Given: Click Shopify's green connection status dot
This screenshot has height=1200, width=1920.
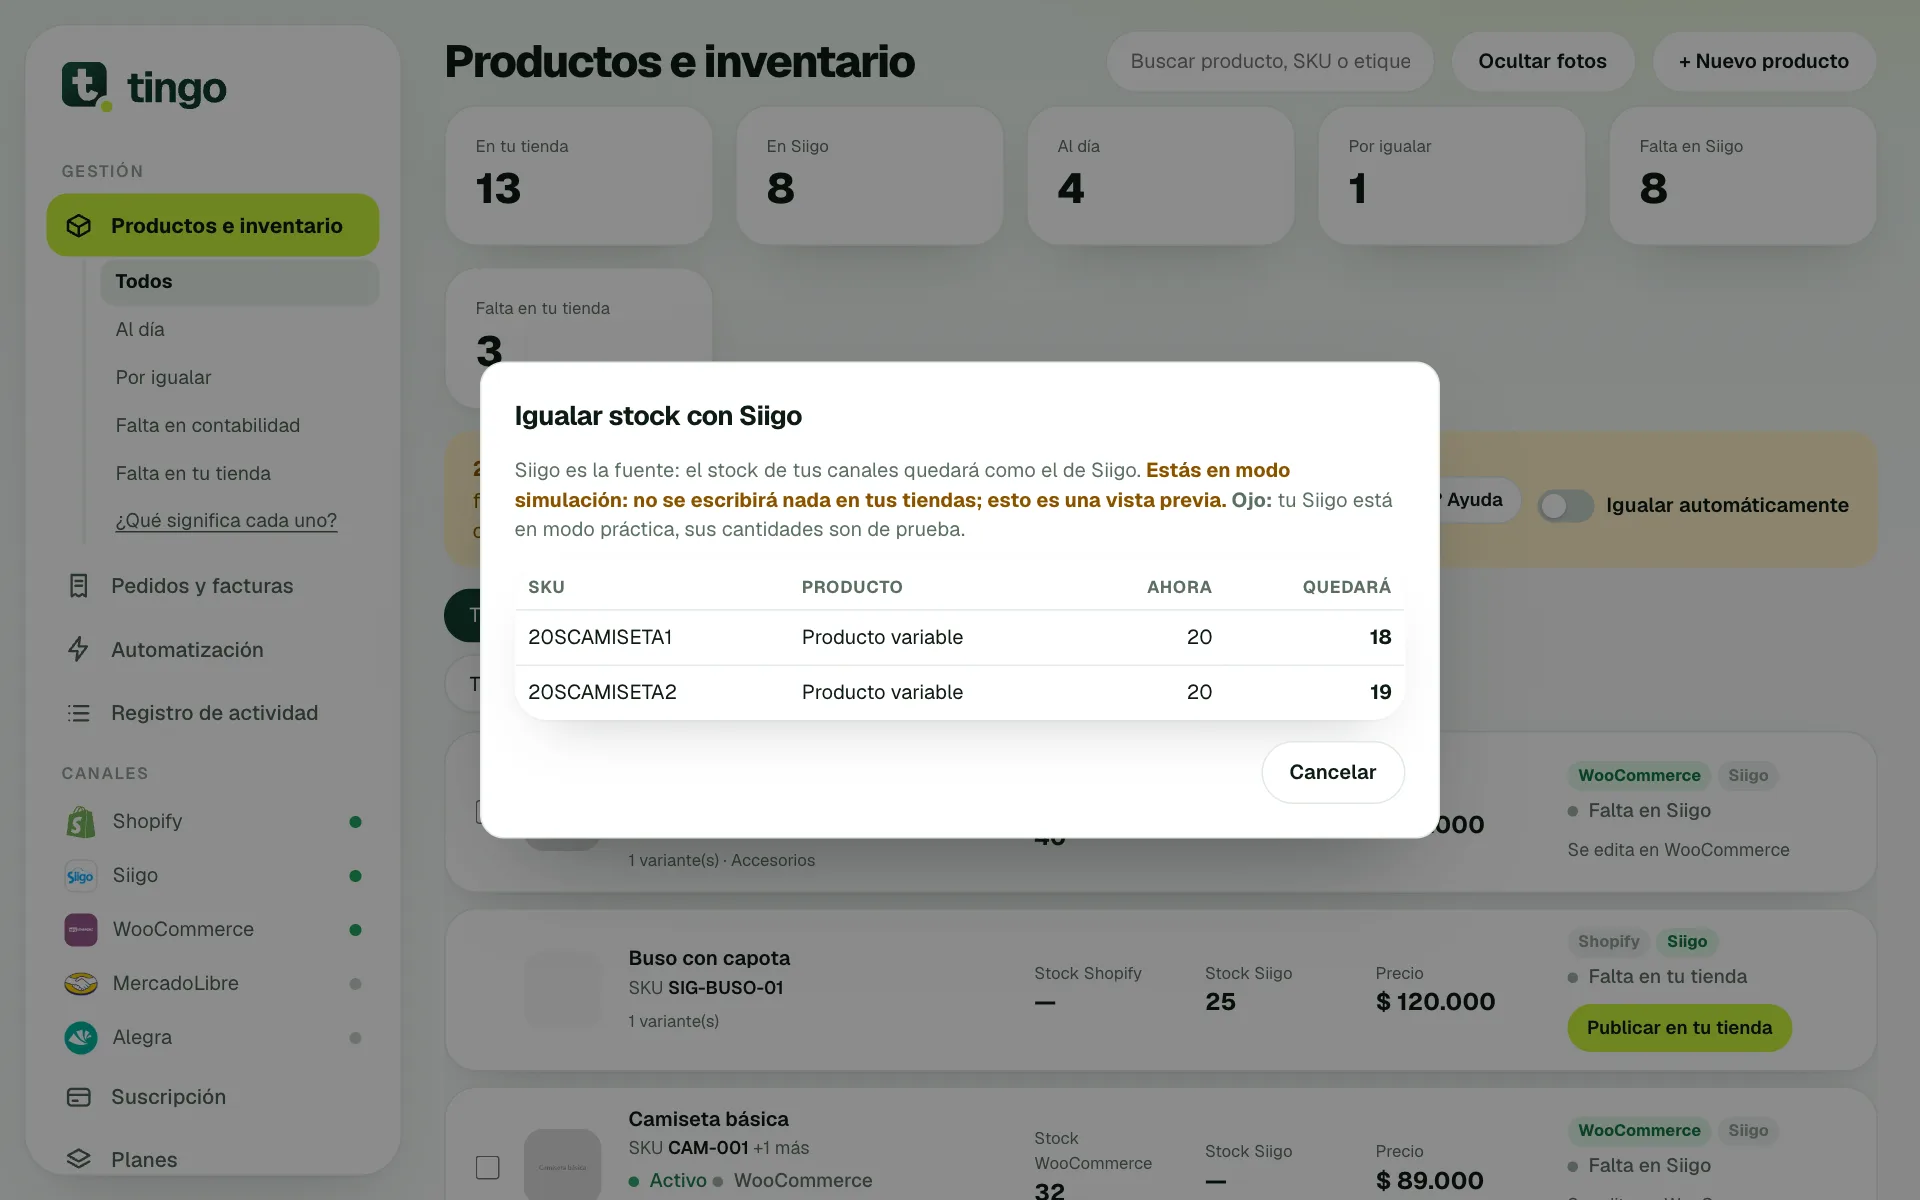Looking at the screenshot, I should 355,822.
